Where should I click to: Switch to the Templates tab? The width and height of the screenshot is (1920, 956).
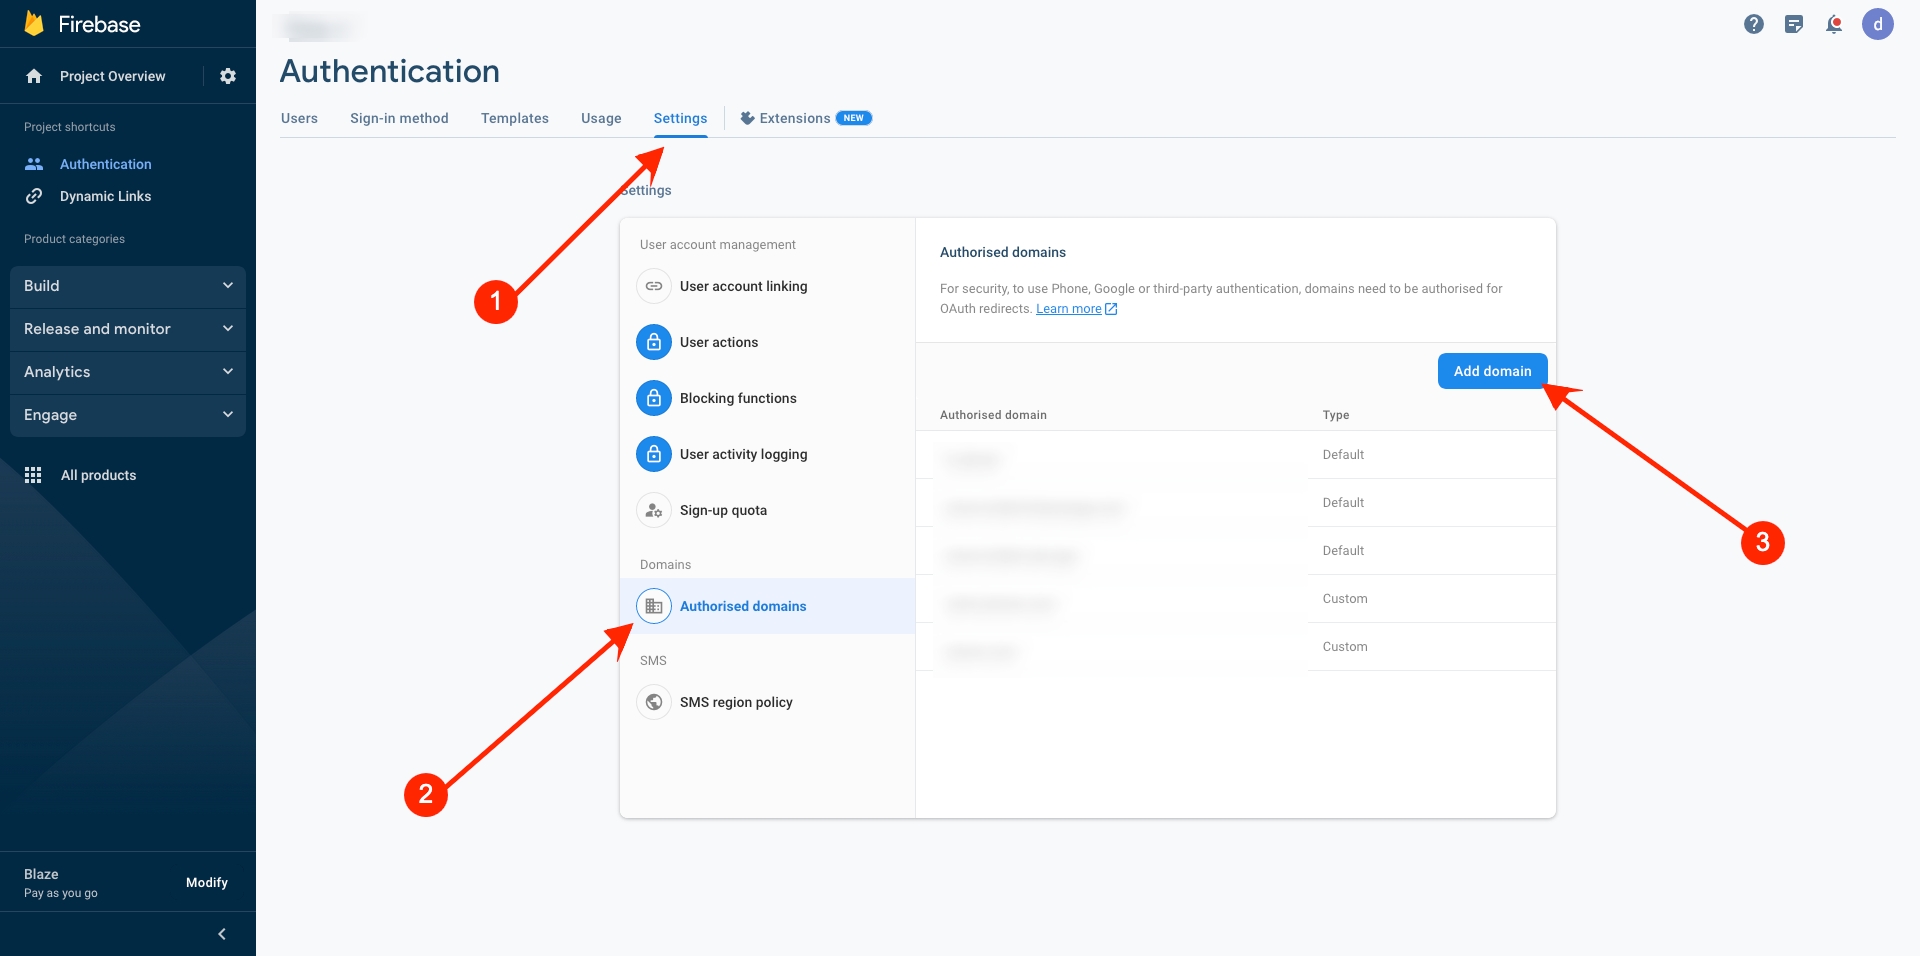(514, 118)
